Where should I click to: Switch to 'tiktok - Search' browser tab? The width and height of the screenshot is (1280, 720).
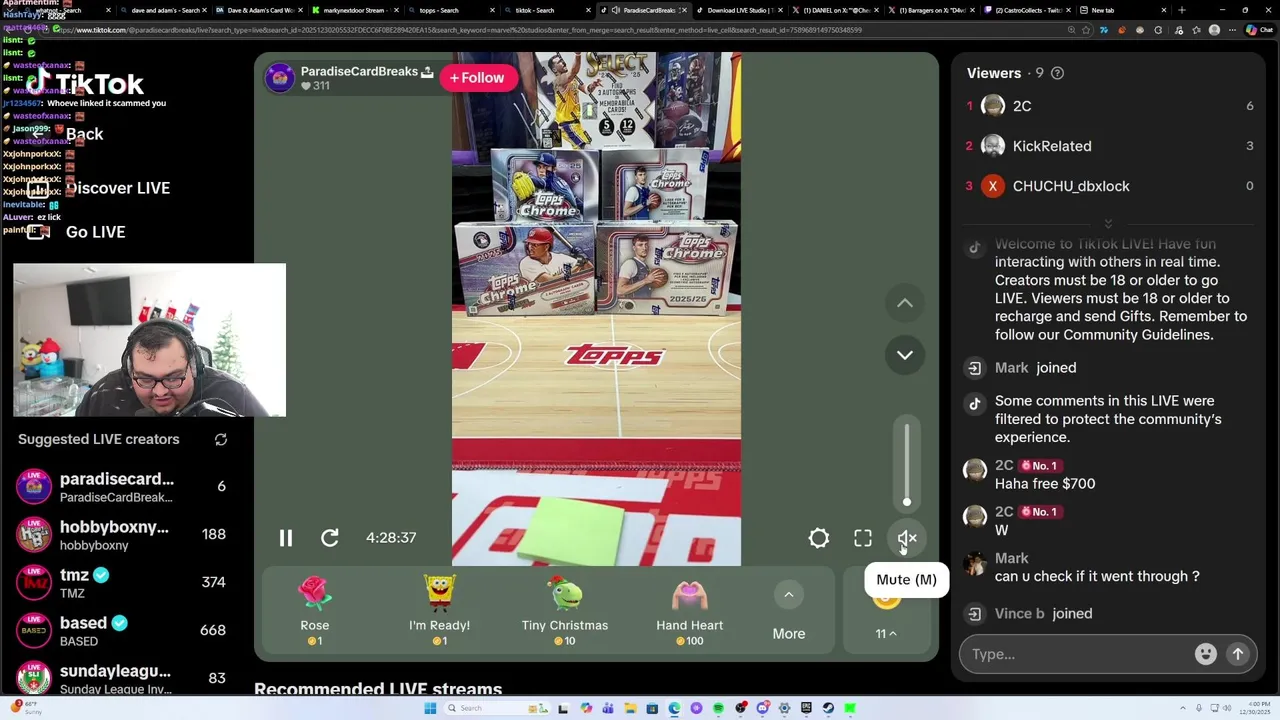pyautogui.click(x=545, y=10)
